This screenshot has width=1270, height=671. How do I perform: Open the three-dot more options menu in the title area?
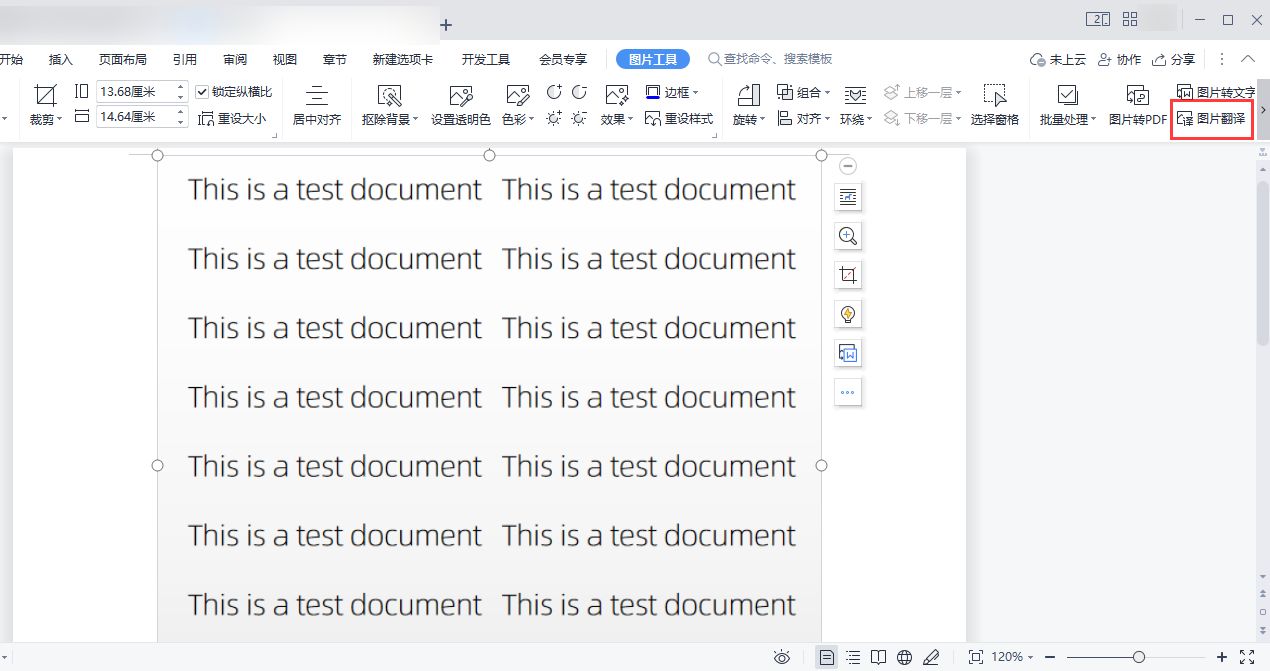point(1222,60)
